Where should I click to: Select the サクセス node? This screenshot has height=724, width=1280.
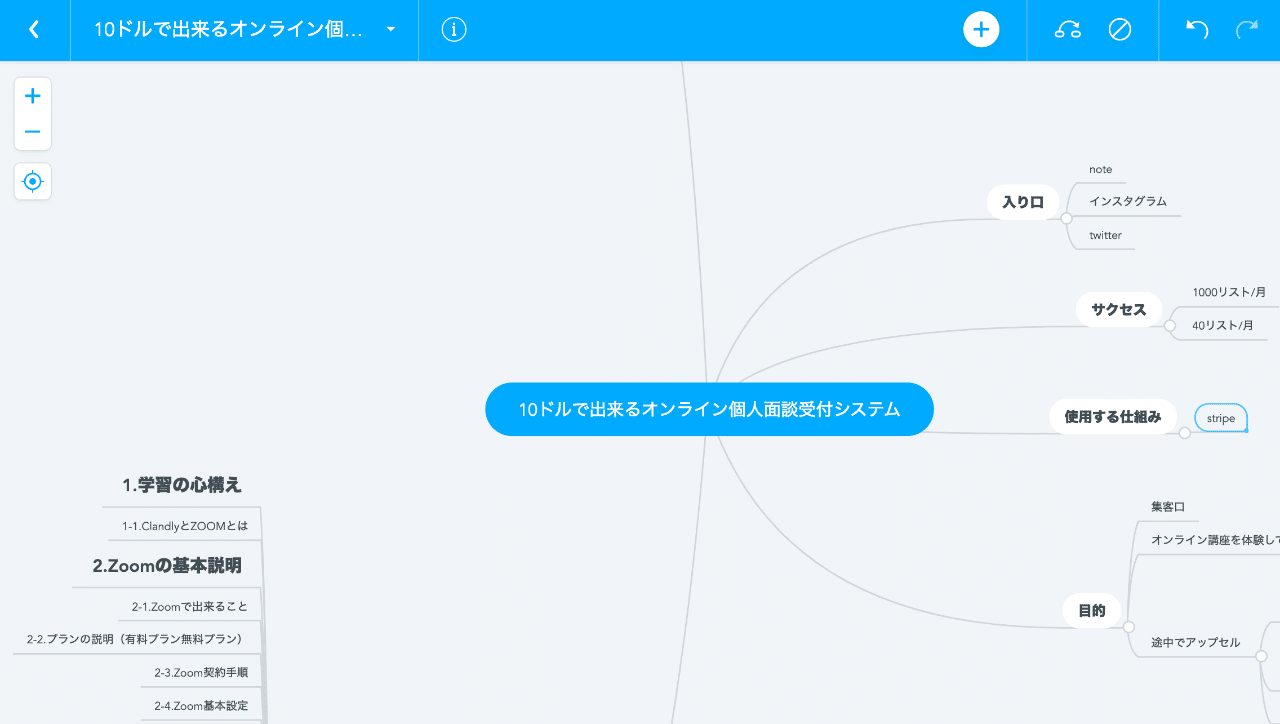[x=1119, y=309]
